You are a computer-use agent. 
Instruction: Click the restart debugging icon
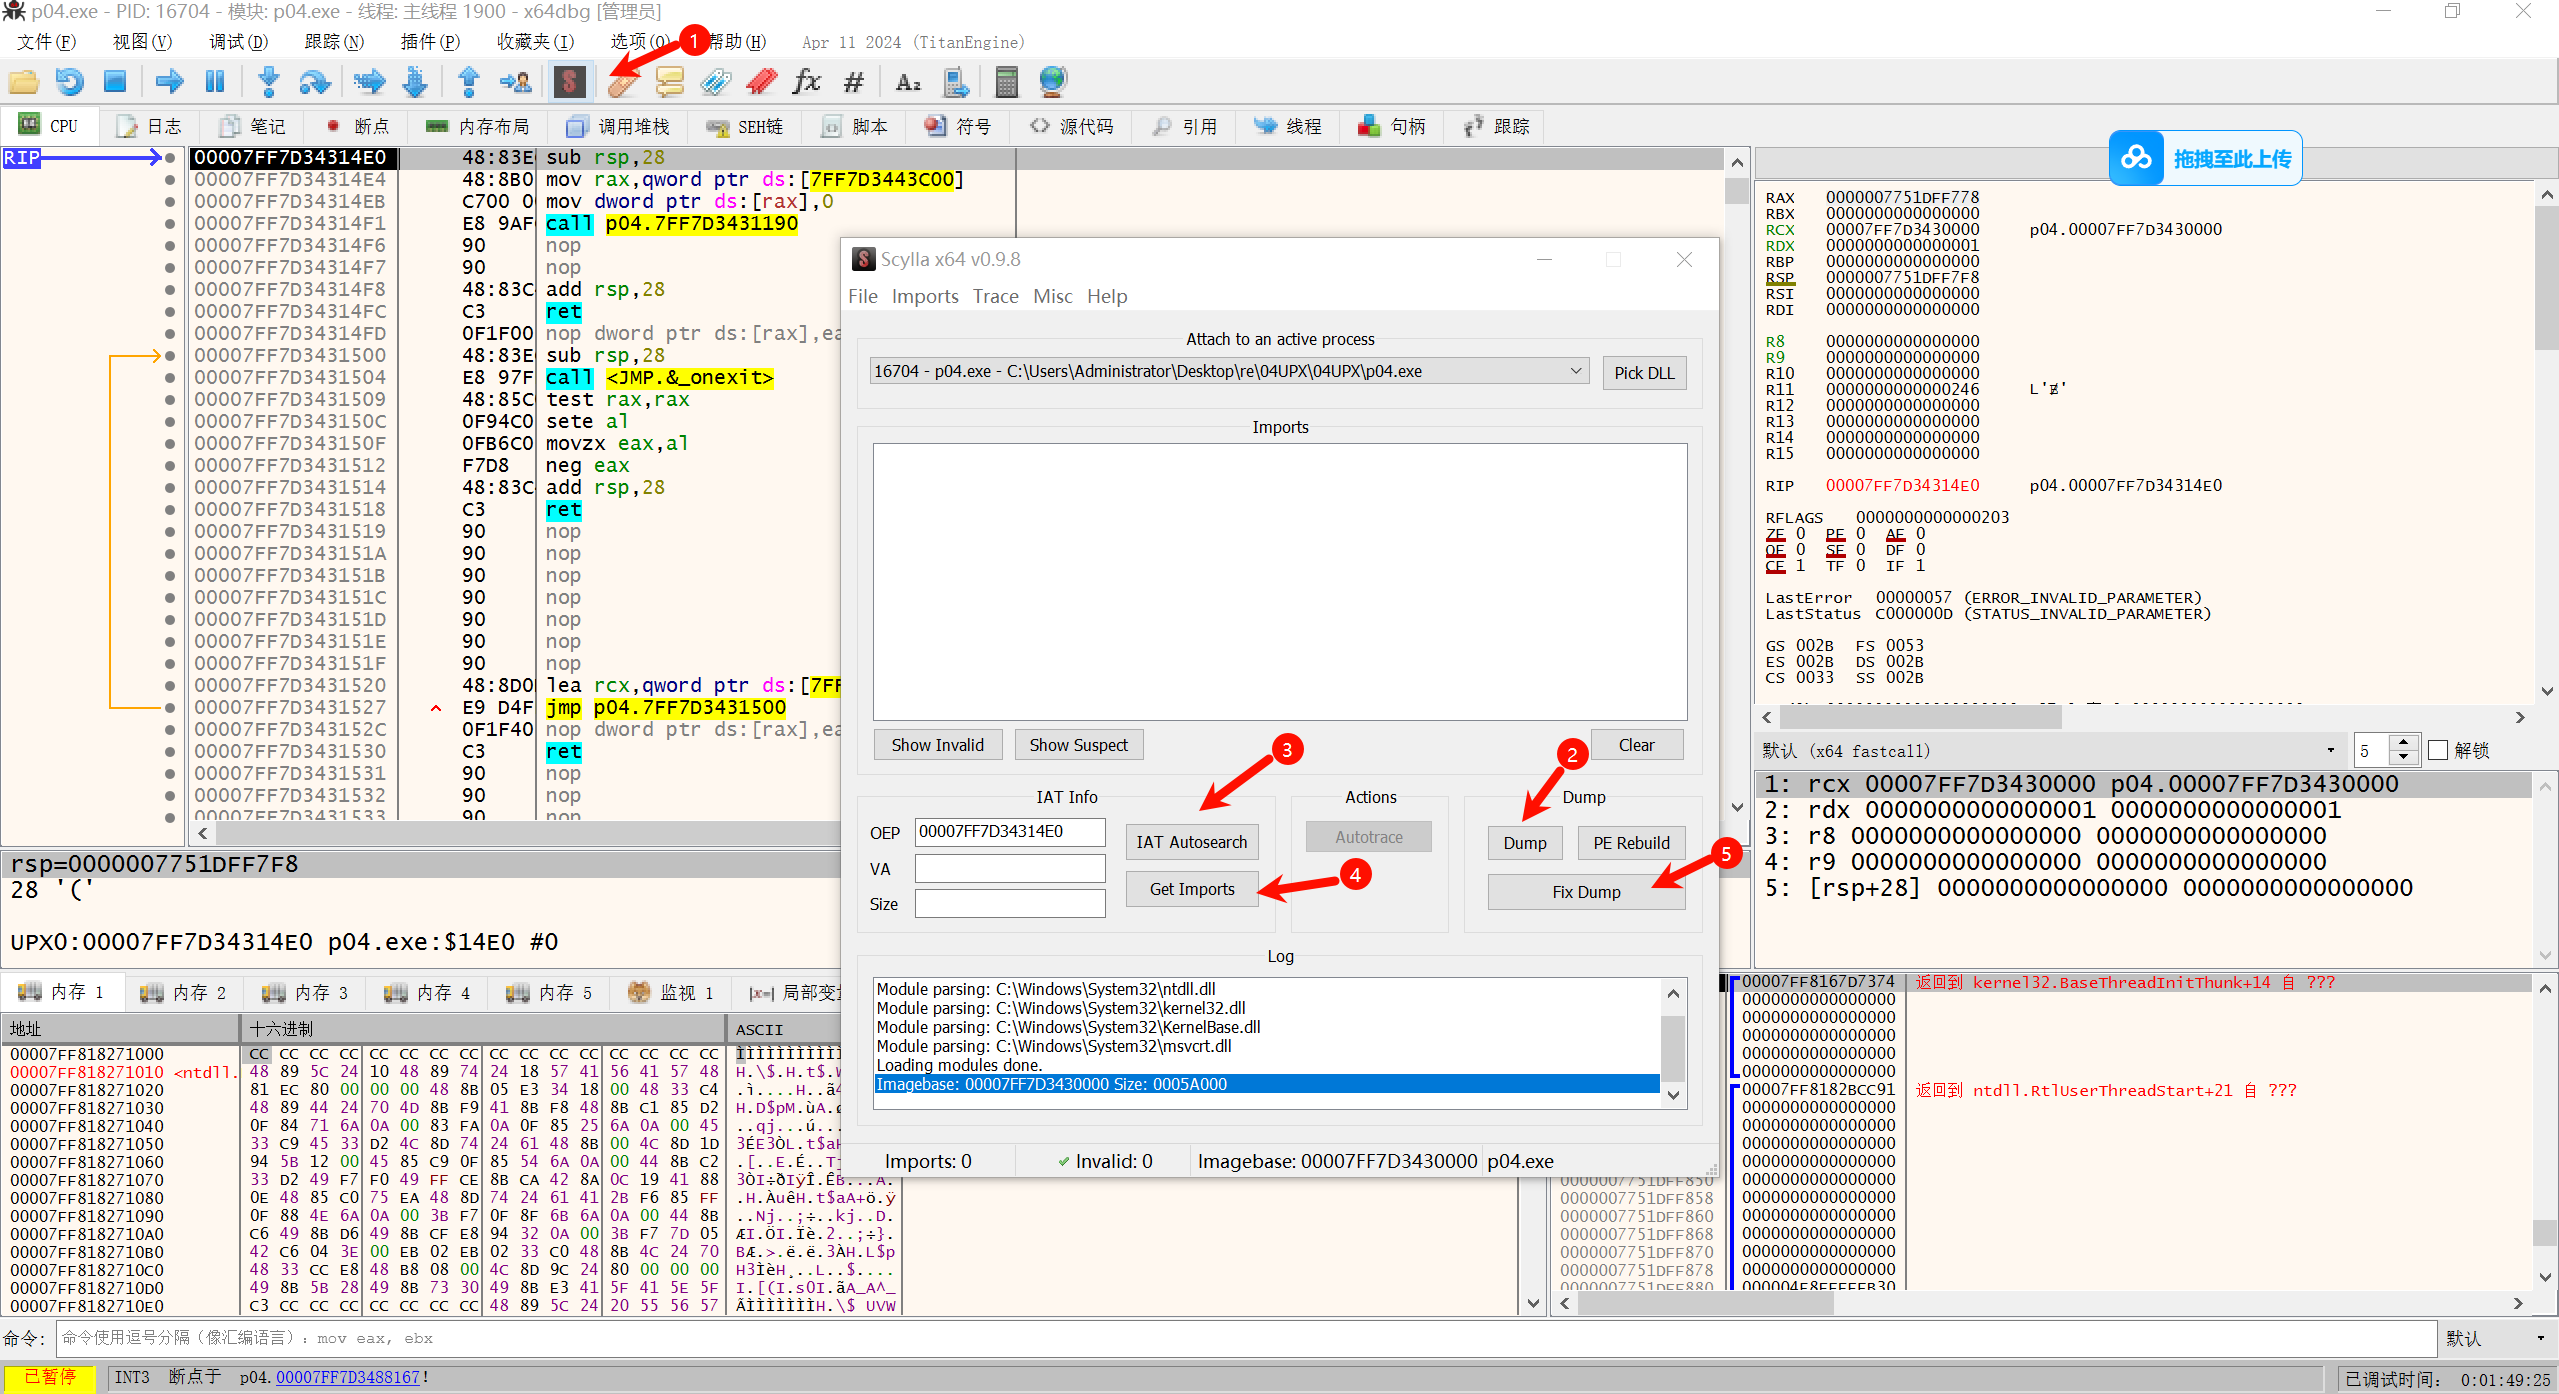(x=69, y=82)
